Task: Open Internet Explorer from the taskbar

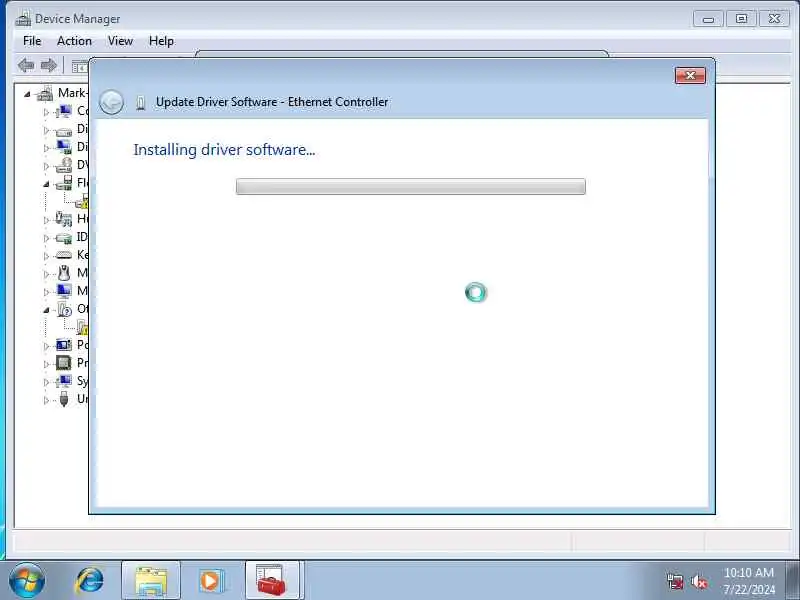Action: [90, 580]
